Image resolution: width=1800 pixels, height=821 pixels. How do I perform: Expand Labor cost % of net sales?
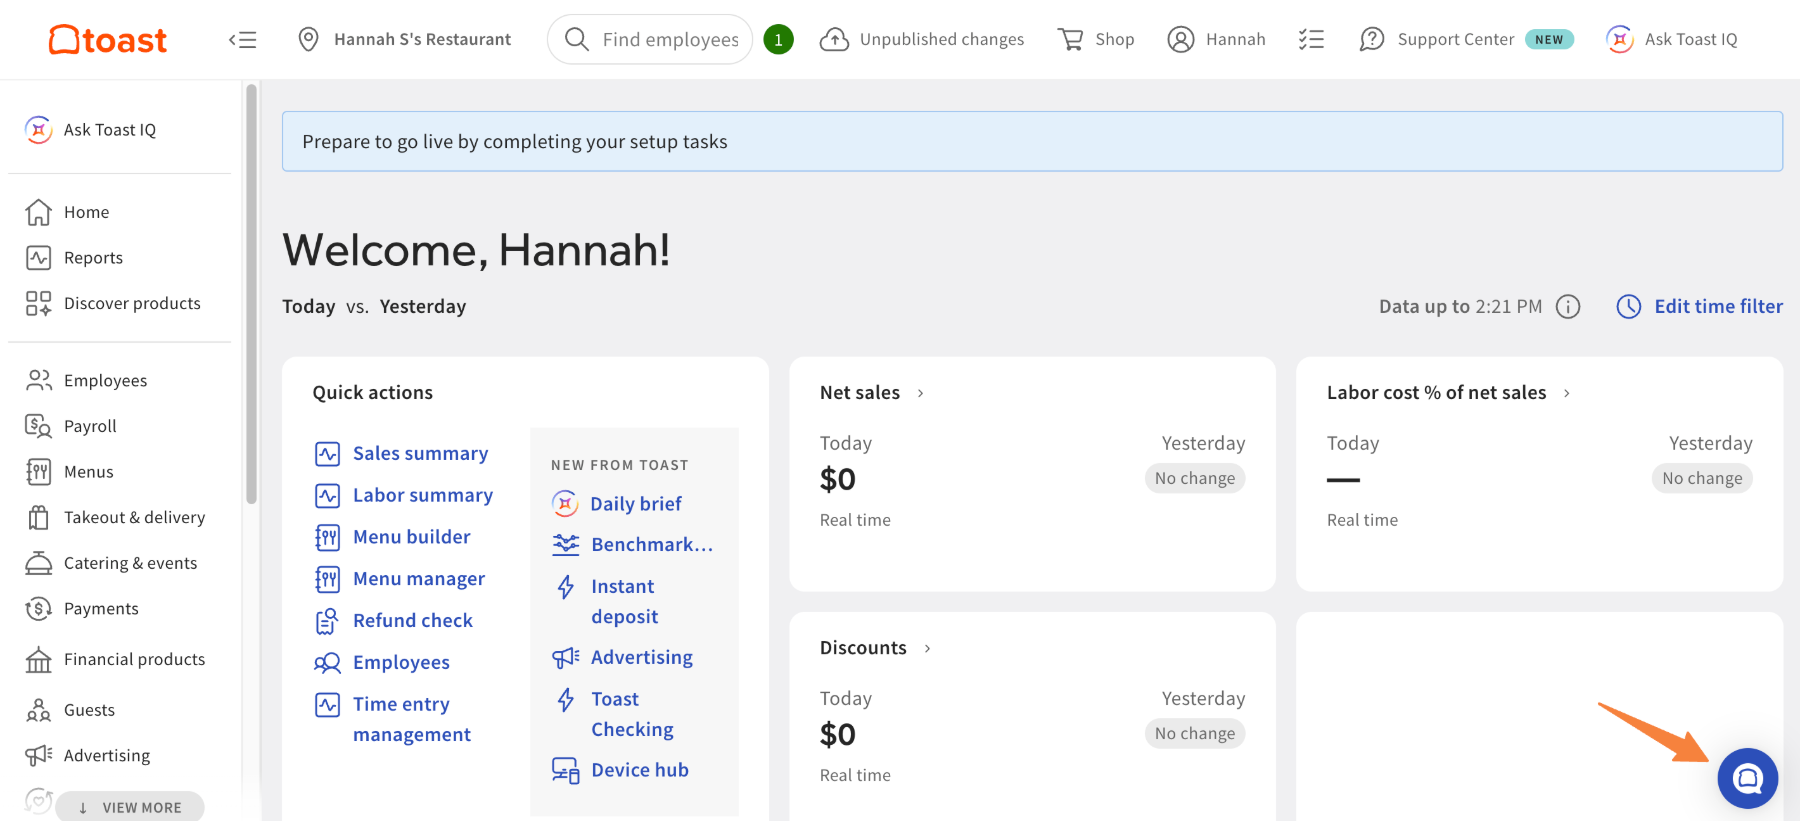click(x=1566, y=394)
